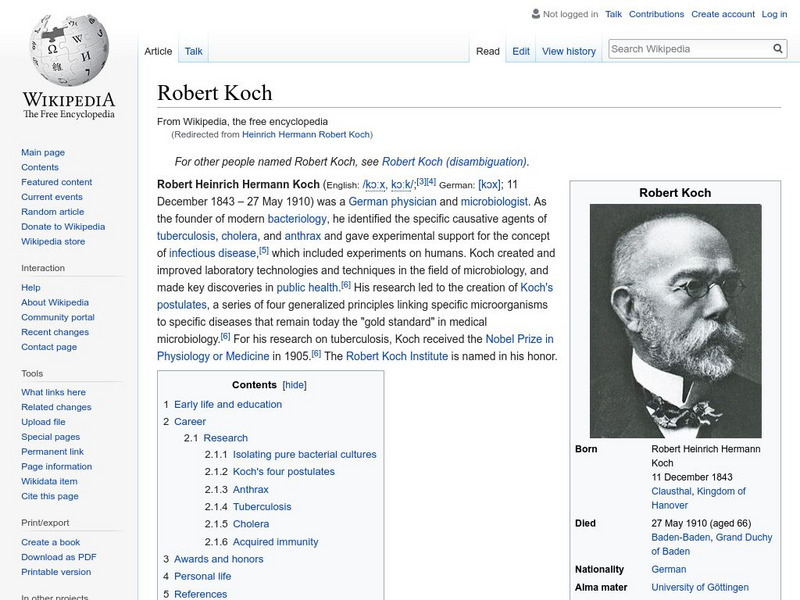Viewport: 800px width, 600px height.
Task: Open the public health link
Action: [307, 287]
